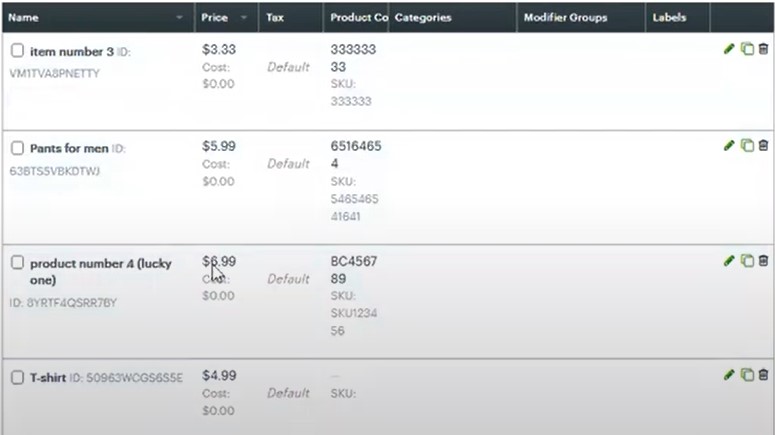The image size is (775, 435).
Task: Duplicate the T-shirt item using copy icon
Action: click(746, 375)
